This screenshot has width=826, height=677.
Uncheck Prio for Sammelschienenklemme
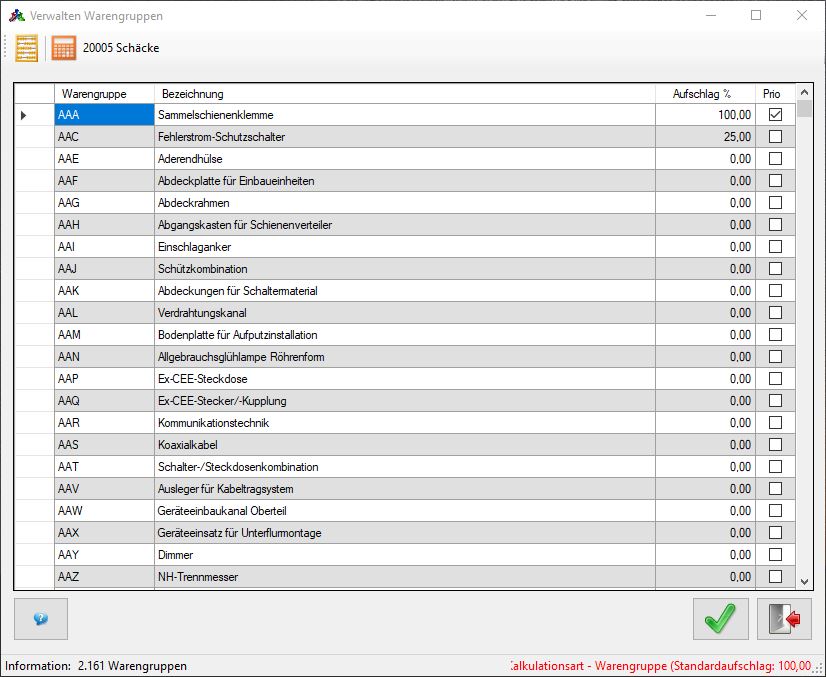click(x=775, y=114)
